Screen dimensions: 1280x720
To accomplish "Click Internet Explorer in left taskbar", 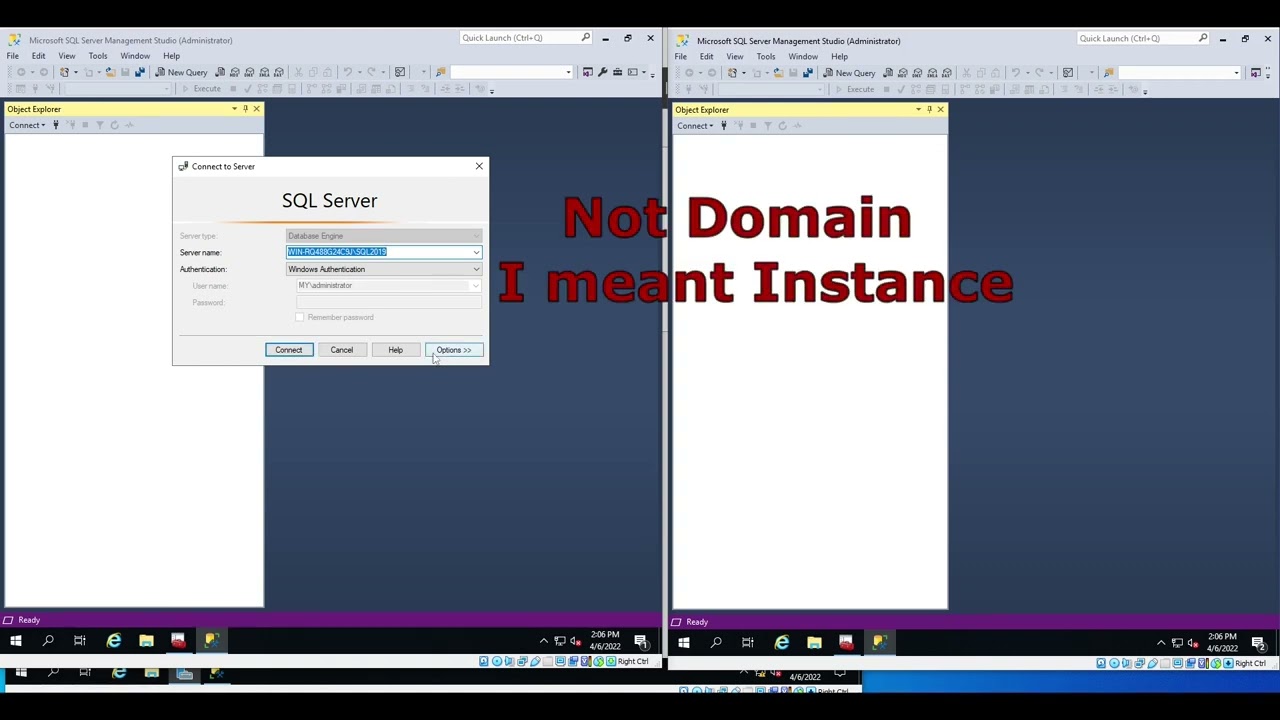I will coord(114,641).
